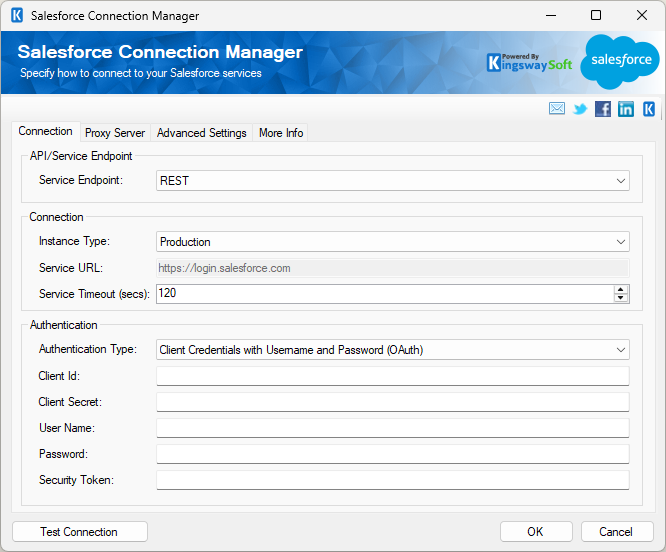Open the Advanced Settings tab
The height and width of the screenshot is (552, 666).
pos(201,133)
